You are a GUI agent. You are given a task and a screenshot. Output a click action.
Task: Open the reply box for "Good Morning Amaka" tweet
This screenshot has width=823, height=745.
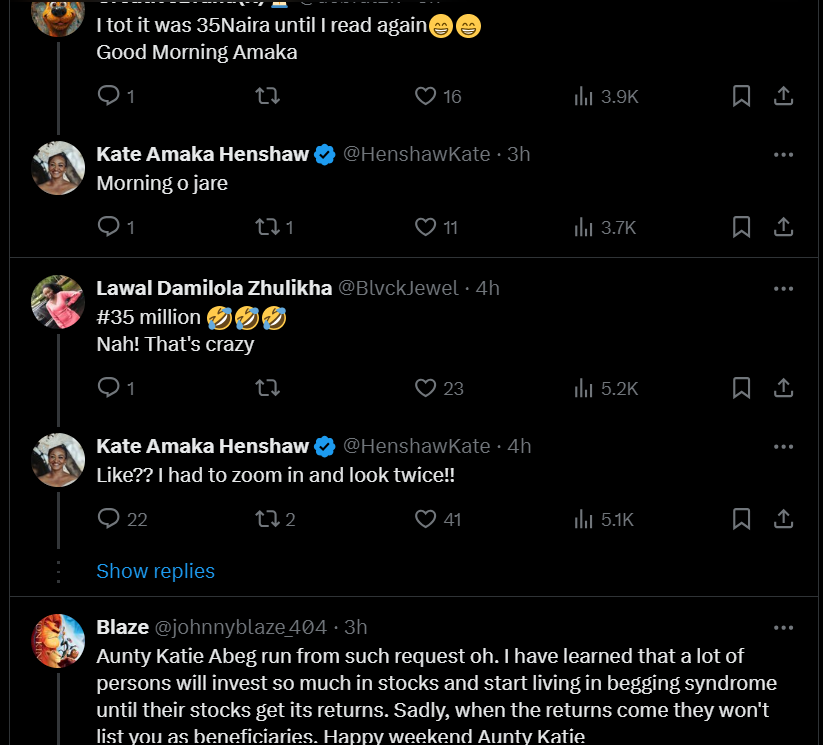coord(108,96)
